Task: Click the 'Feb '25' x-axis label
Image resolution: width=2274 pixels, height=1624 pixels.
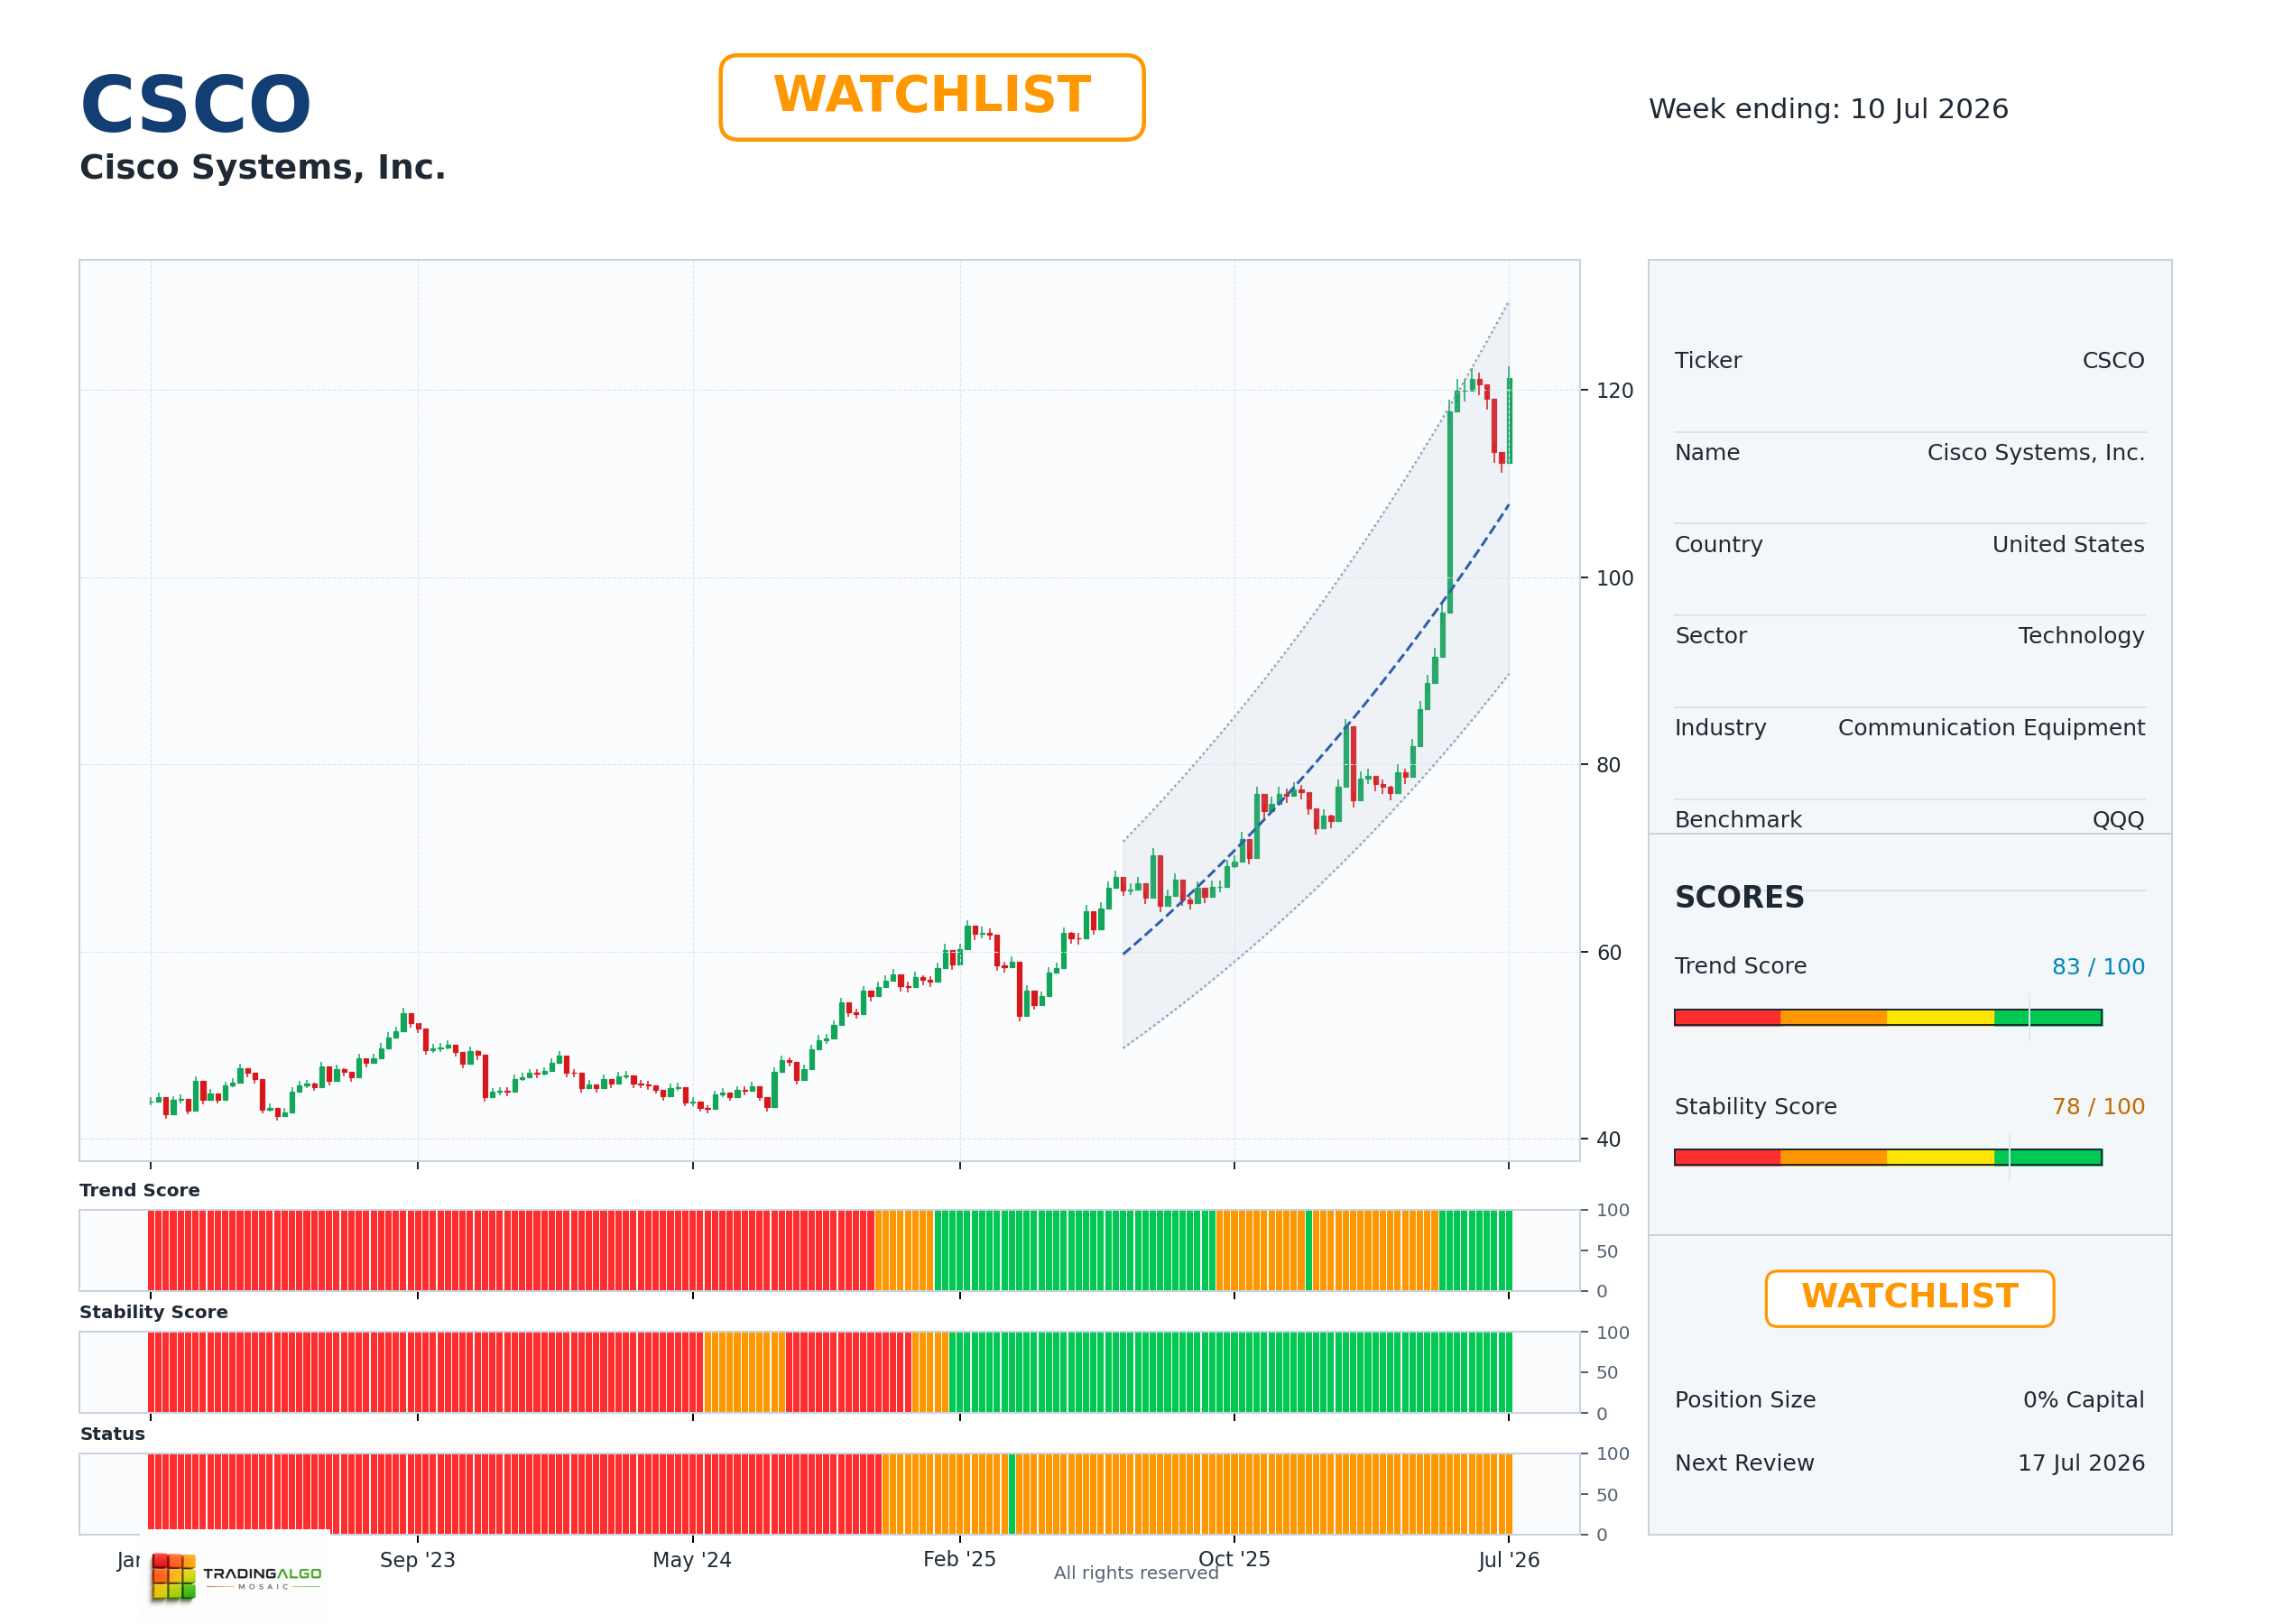Action: pyautogui.click(x=959, y=1560)
